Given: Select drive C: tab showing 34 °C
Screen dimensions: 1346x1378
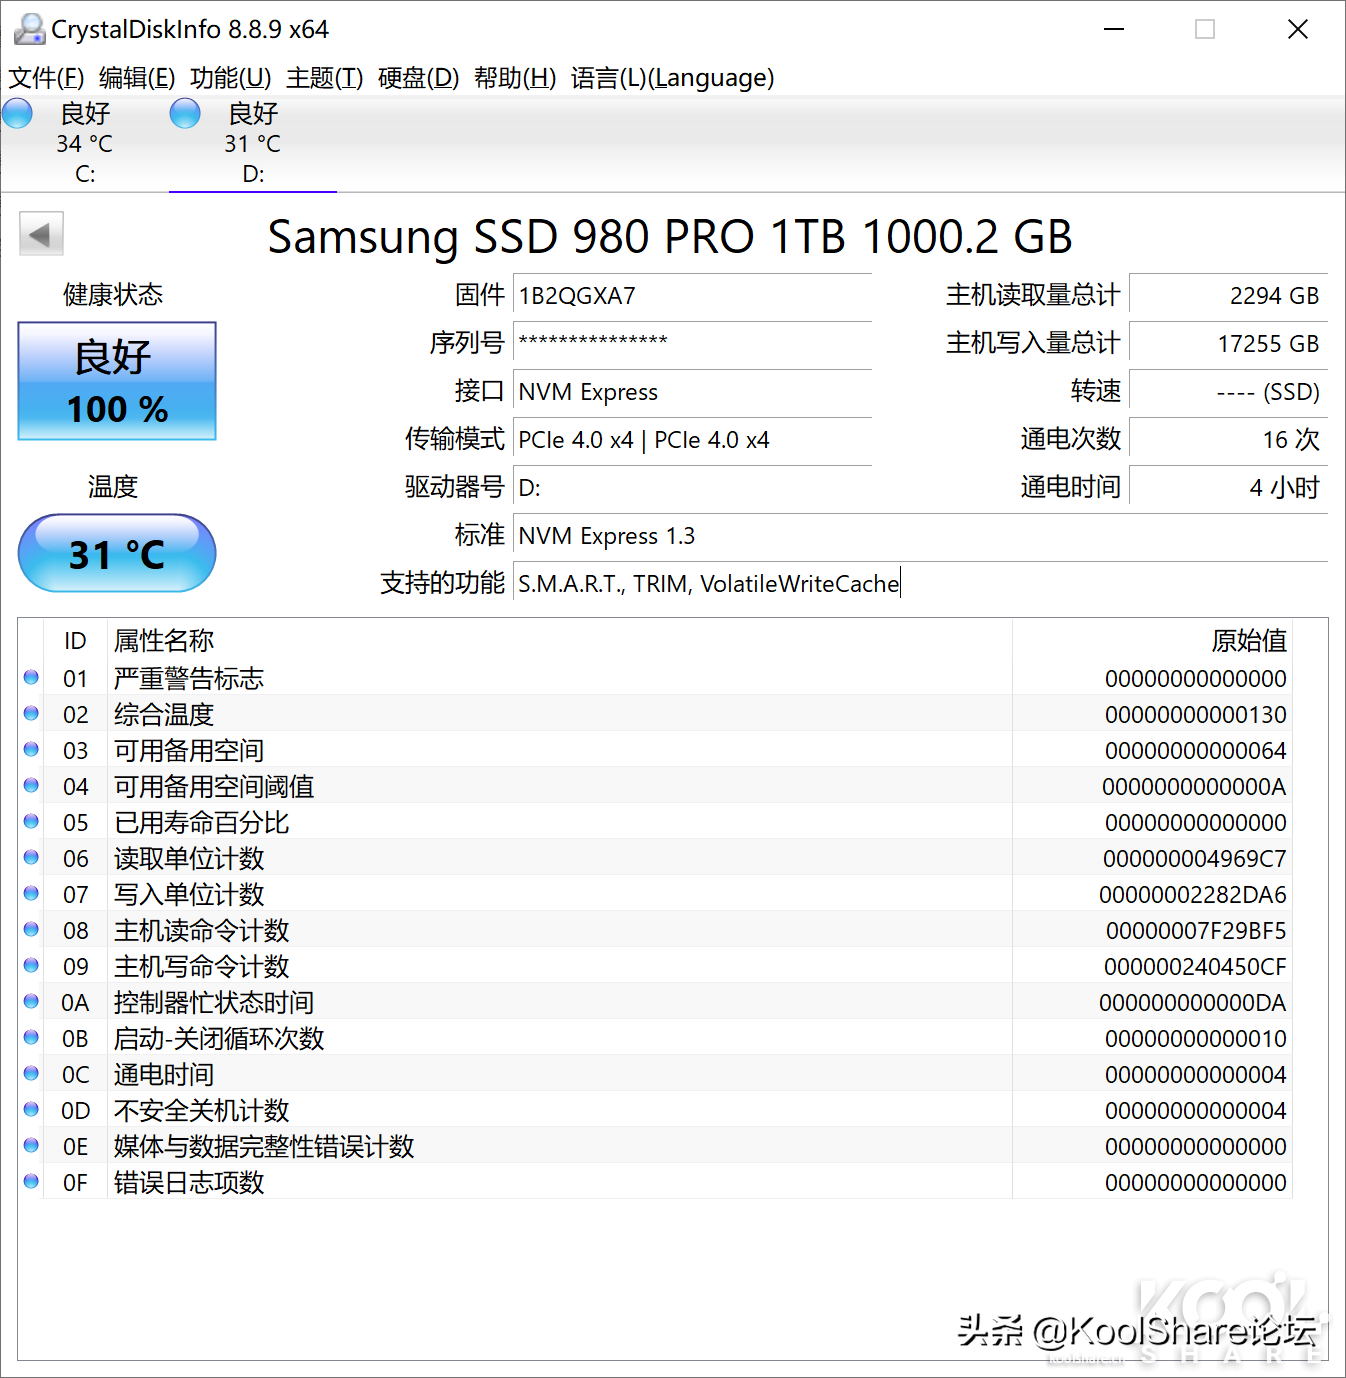Looking at the screenshot, I should click(85, 143).
